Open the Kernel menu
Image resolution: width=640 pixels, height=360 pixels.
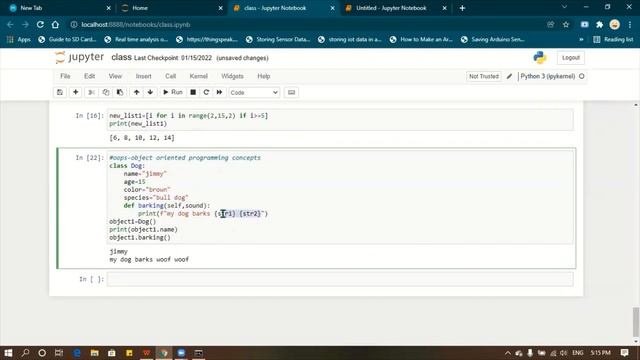[199, 76]
